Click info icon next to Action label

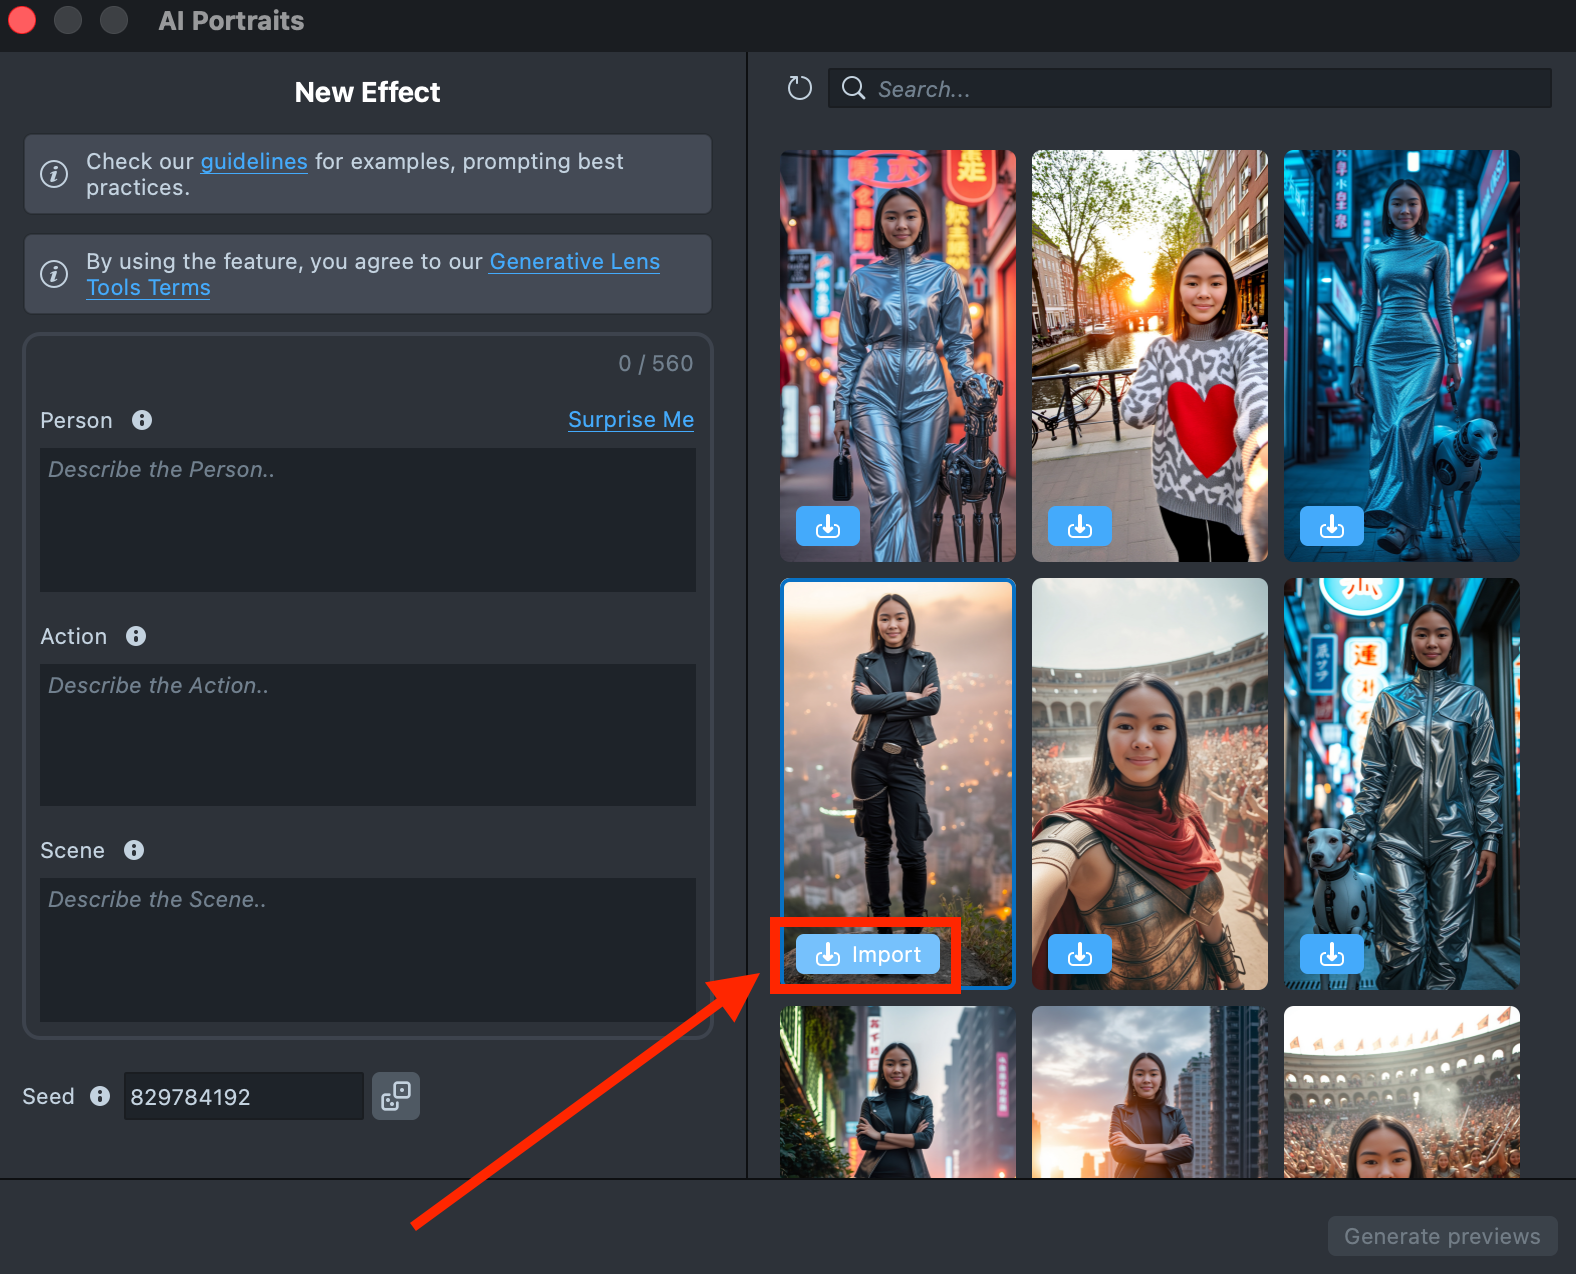[x=136, y=636]
